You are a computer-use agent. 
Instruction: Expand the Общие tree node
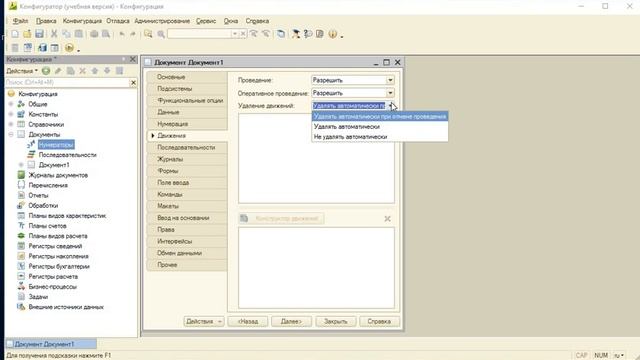11,104
